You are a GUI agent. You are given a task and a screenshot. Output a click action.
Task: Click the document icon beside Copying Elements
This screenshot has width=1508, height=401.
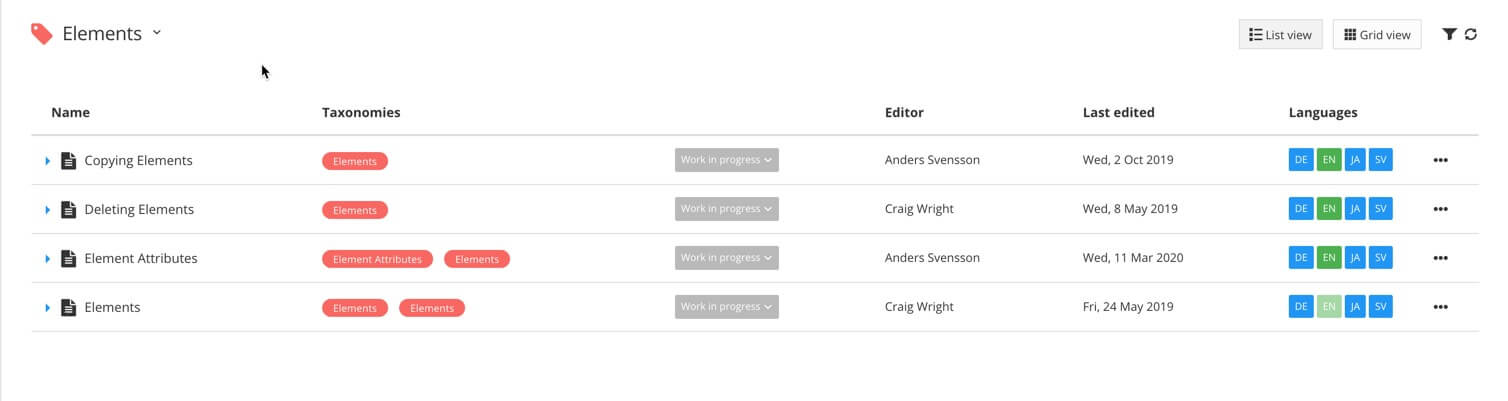pyautogui.click(x=68, y=160)
